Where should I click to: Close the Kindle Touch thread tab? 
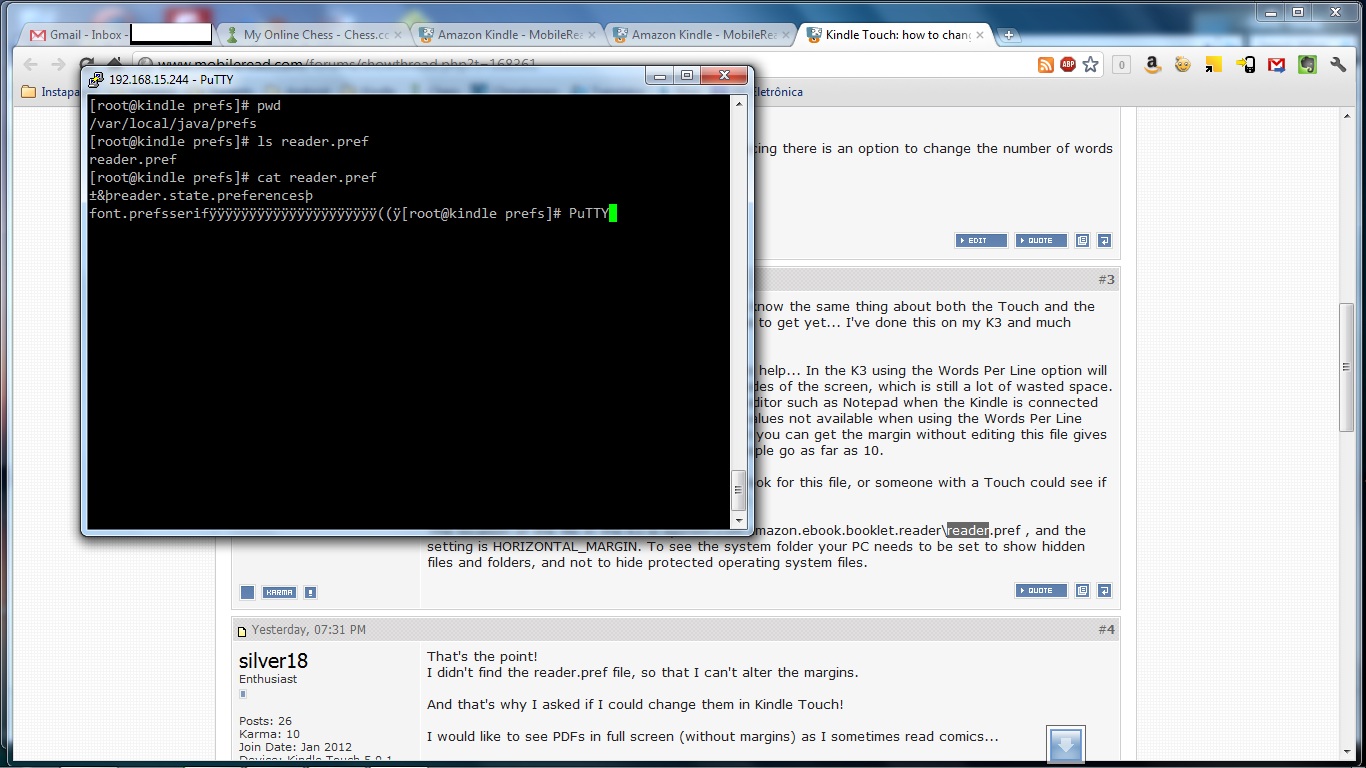click(980, 35)
